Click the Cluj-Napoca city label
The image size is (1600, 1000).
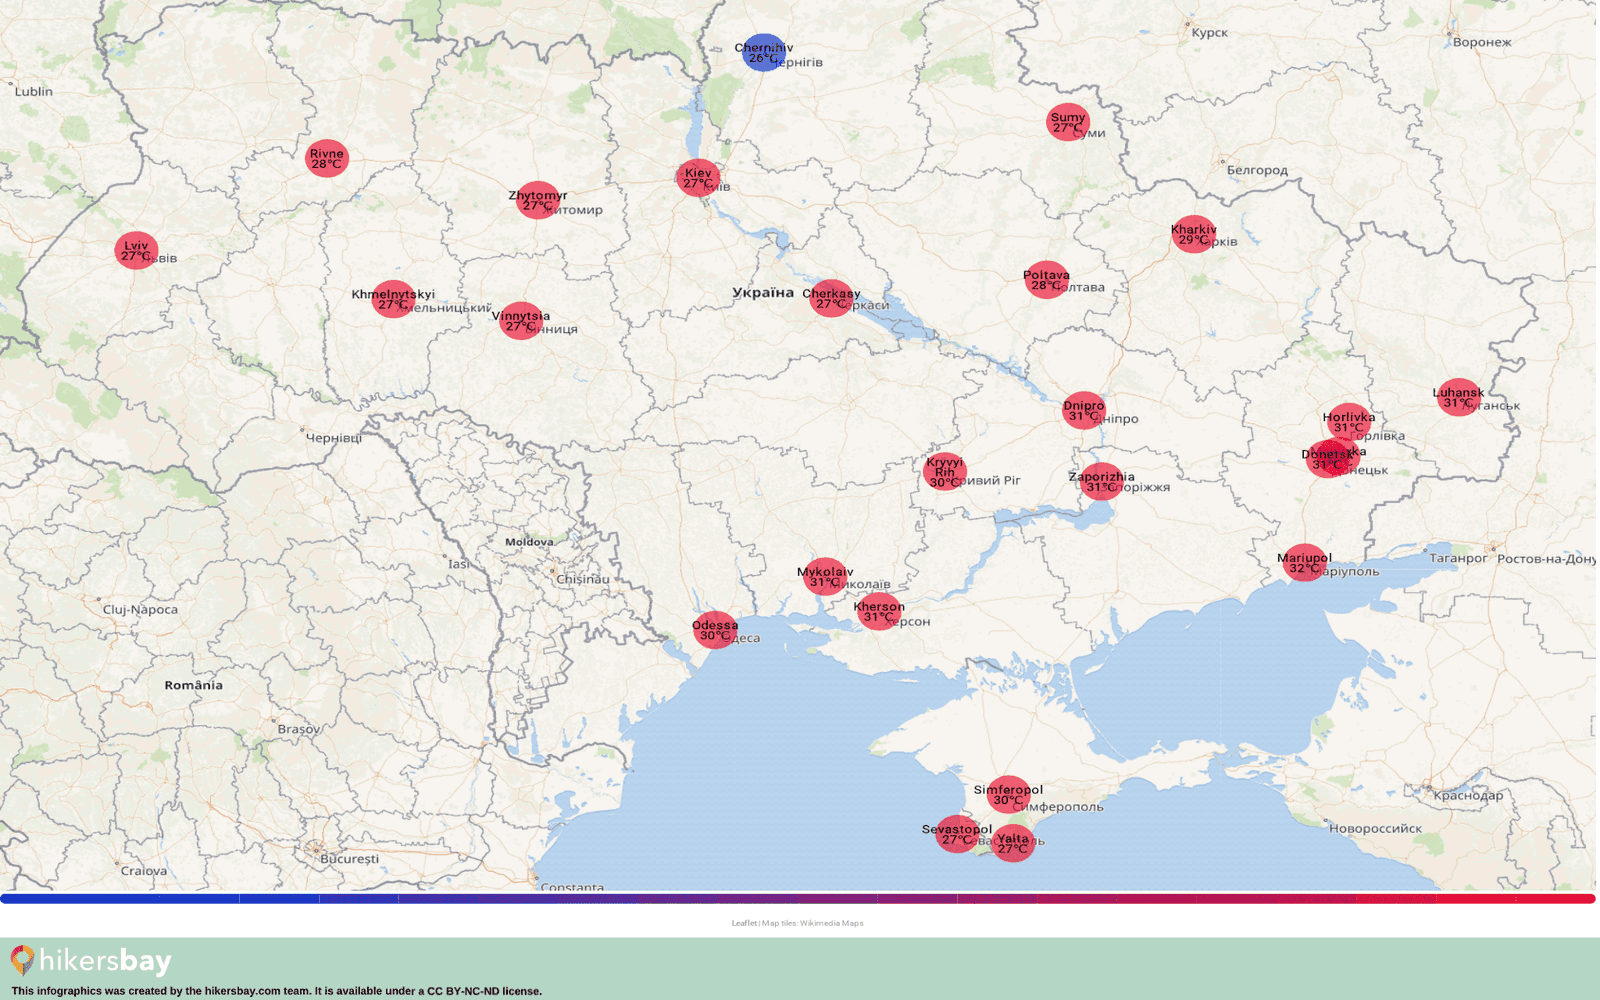140,610
